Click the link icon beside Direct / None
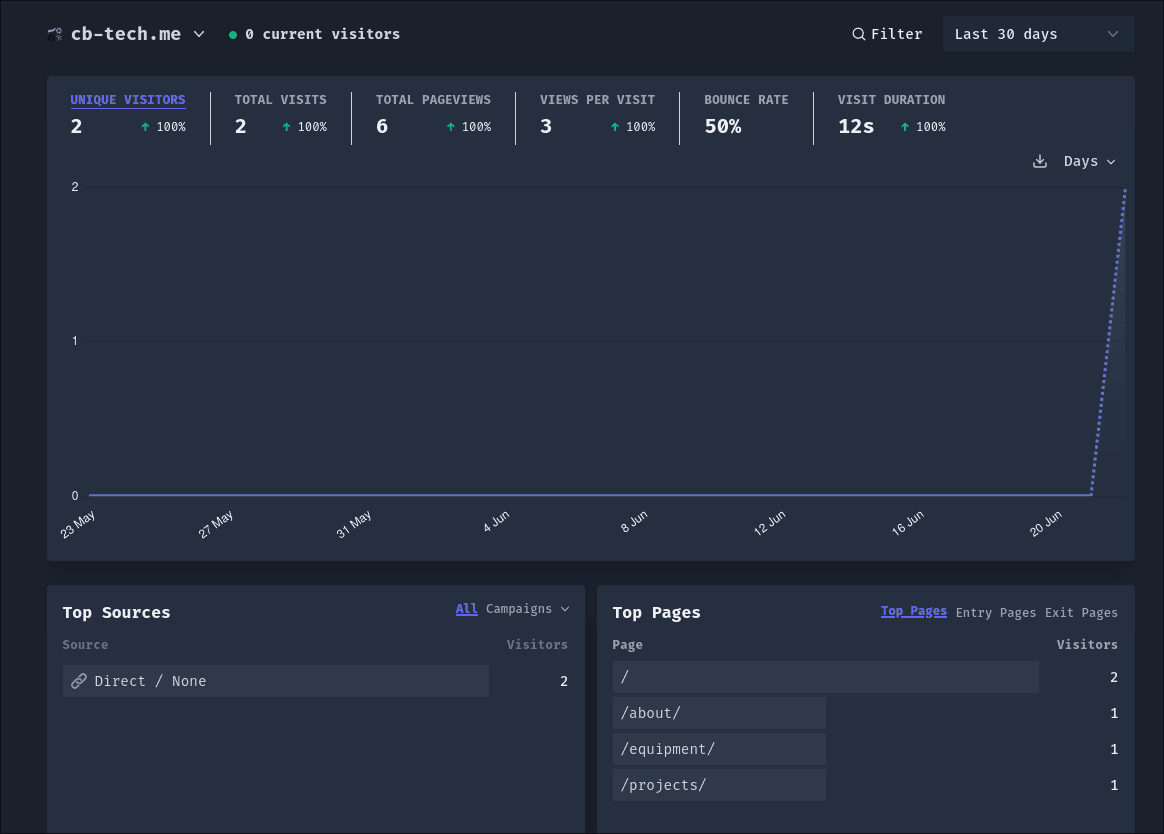Image resolution: width=1164 pixels, height=834 pixels. (x=78, y=681)
